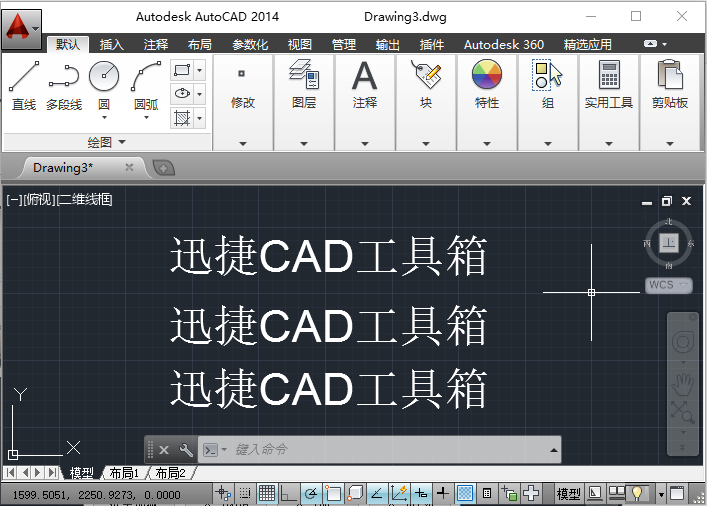The width and height of the screenshot is (707, 506).
Task: Switch to the 布局2 layout tab
Action: [x=170, y=473]
